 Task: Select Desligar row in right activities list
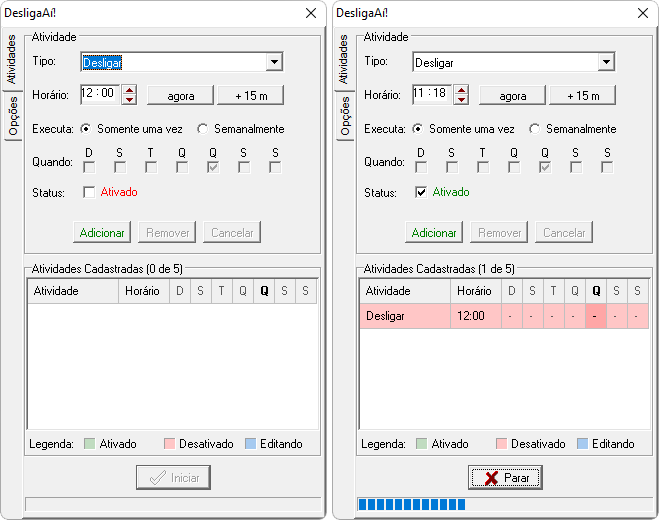[504, 316]
